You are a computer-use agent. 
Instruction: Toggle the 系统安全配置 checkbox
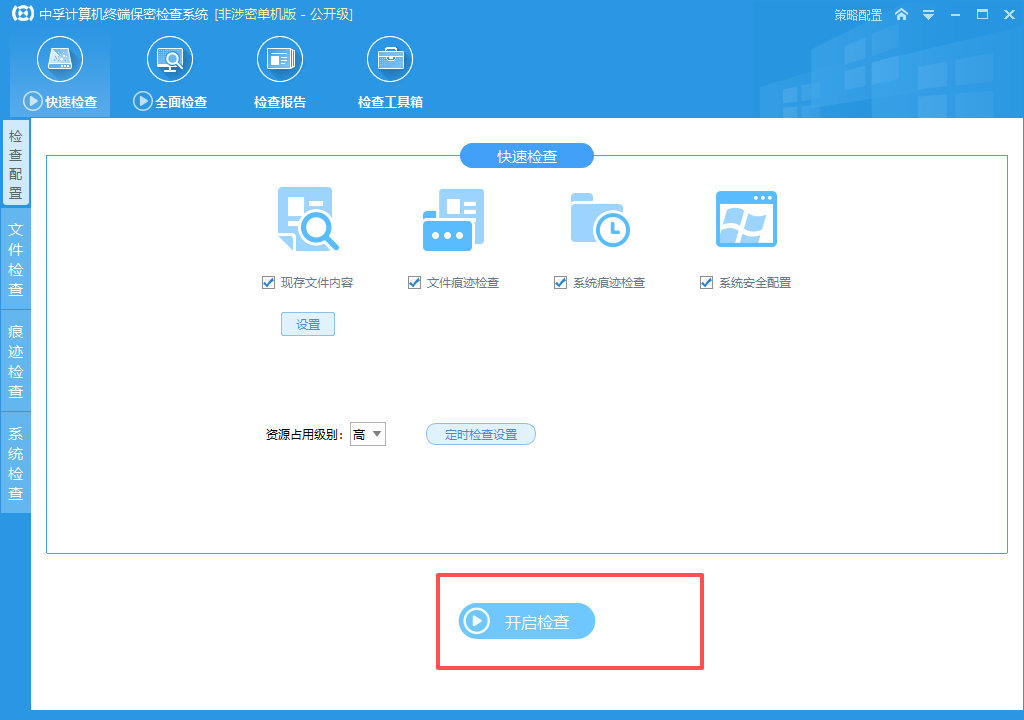[x=706, y=282]
